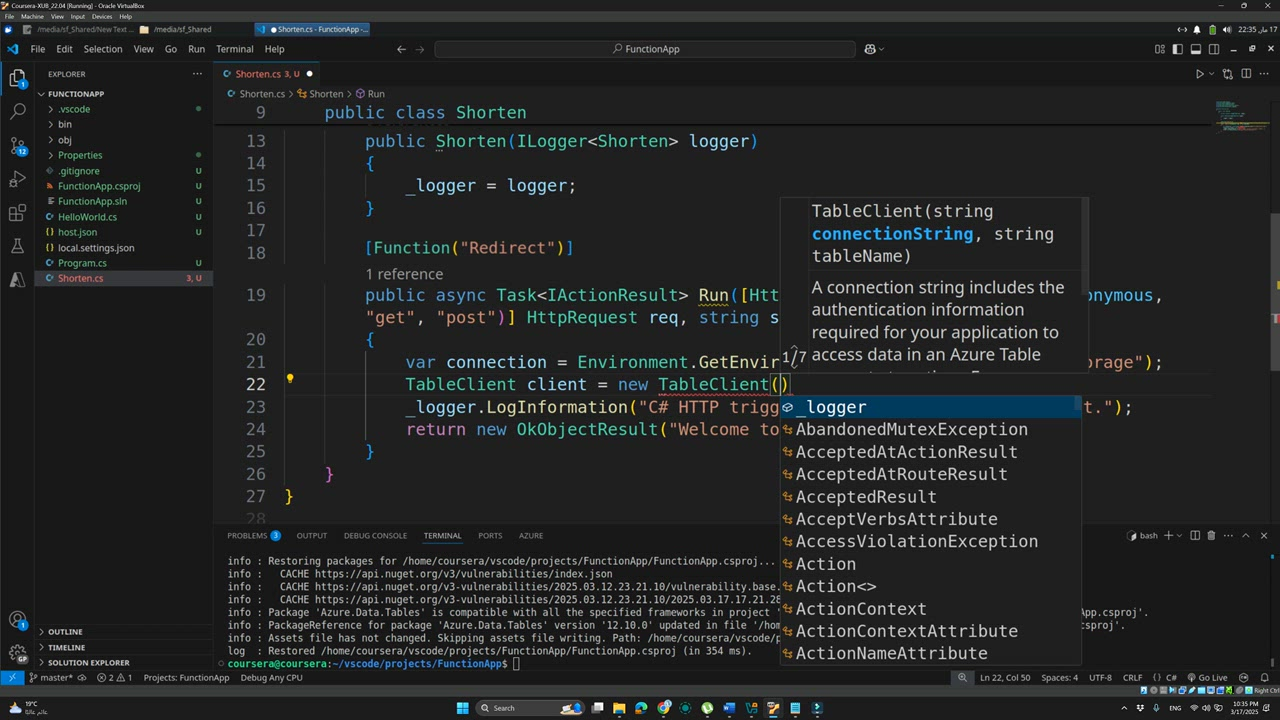Open the Extensions view

(x=17, y=213)
